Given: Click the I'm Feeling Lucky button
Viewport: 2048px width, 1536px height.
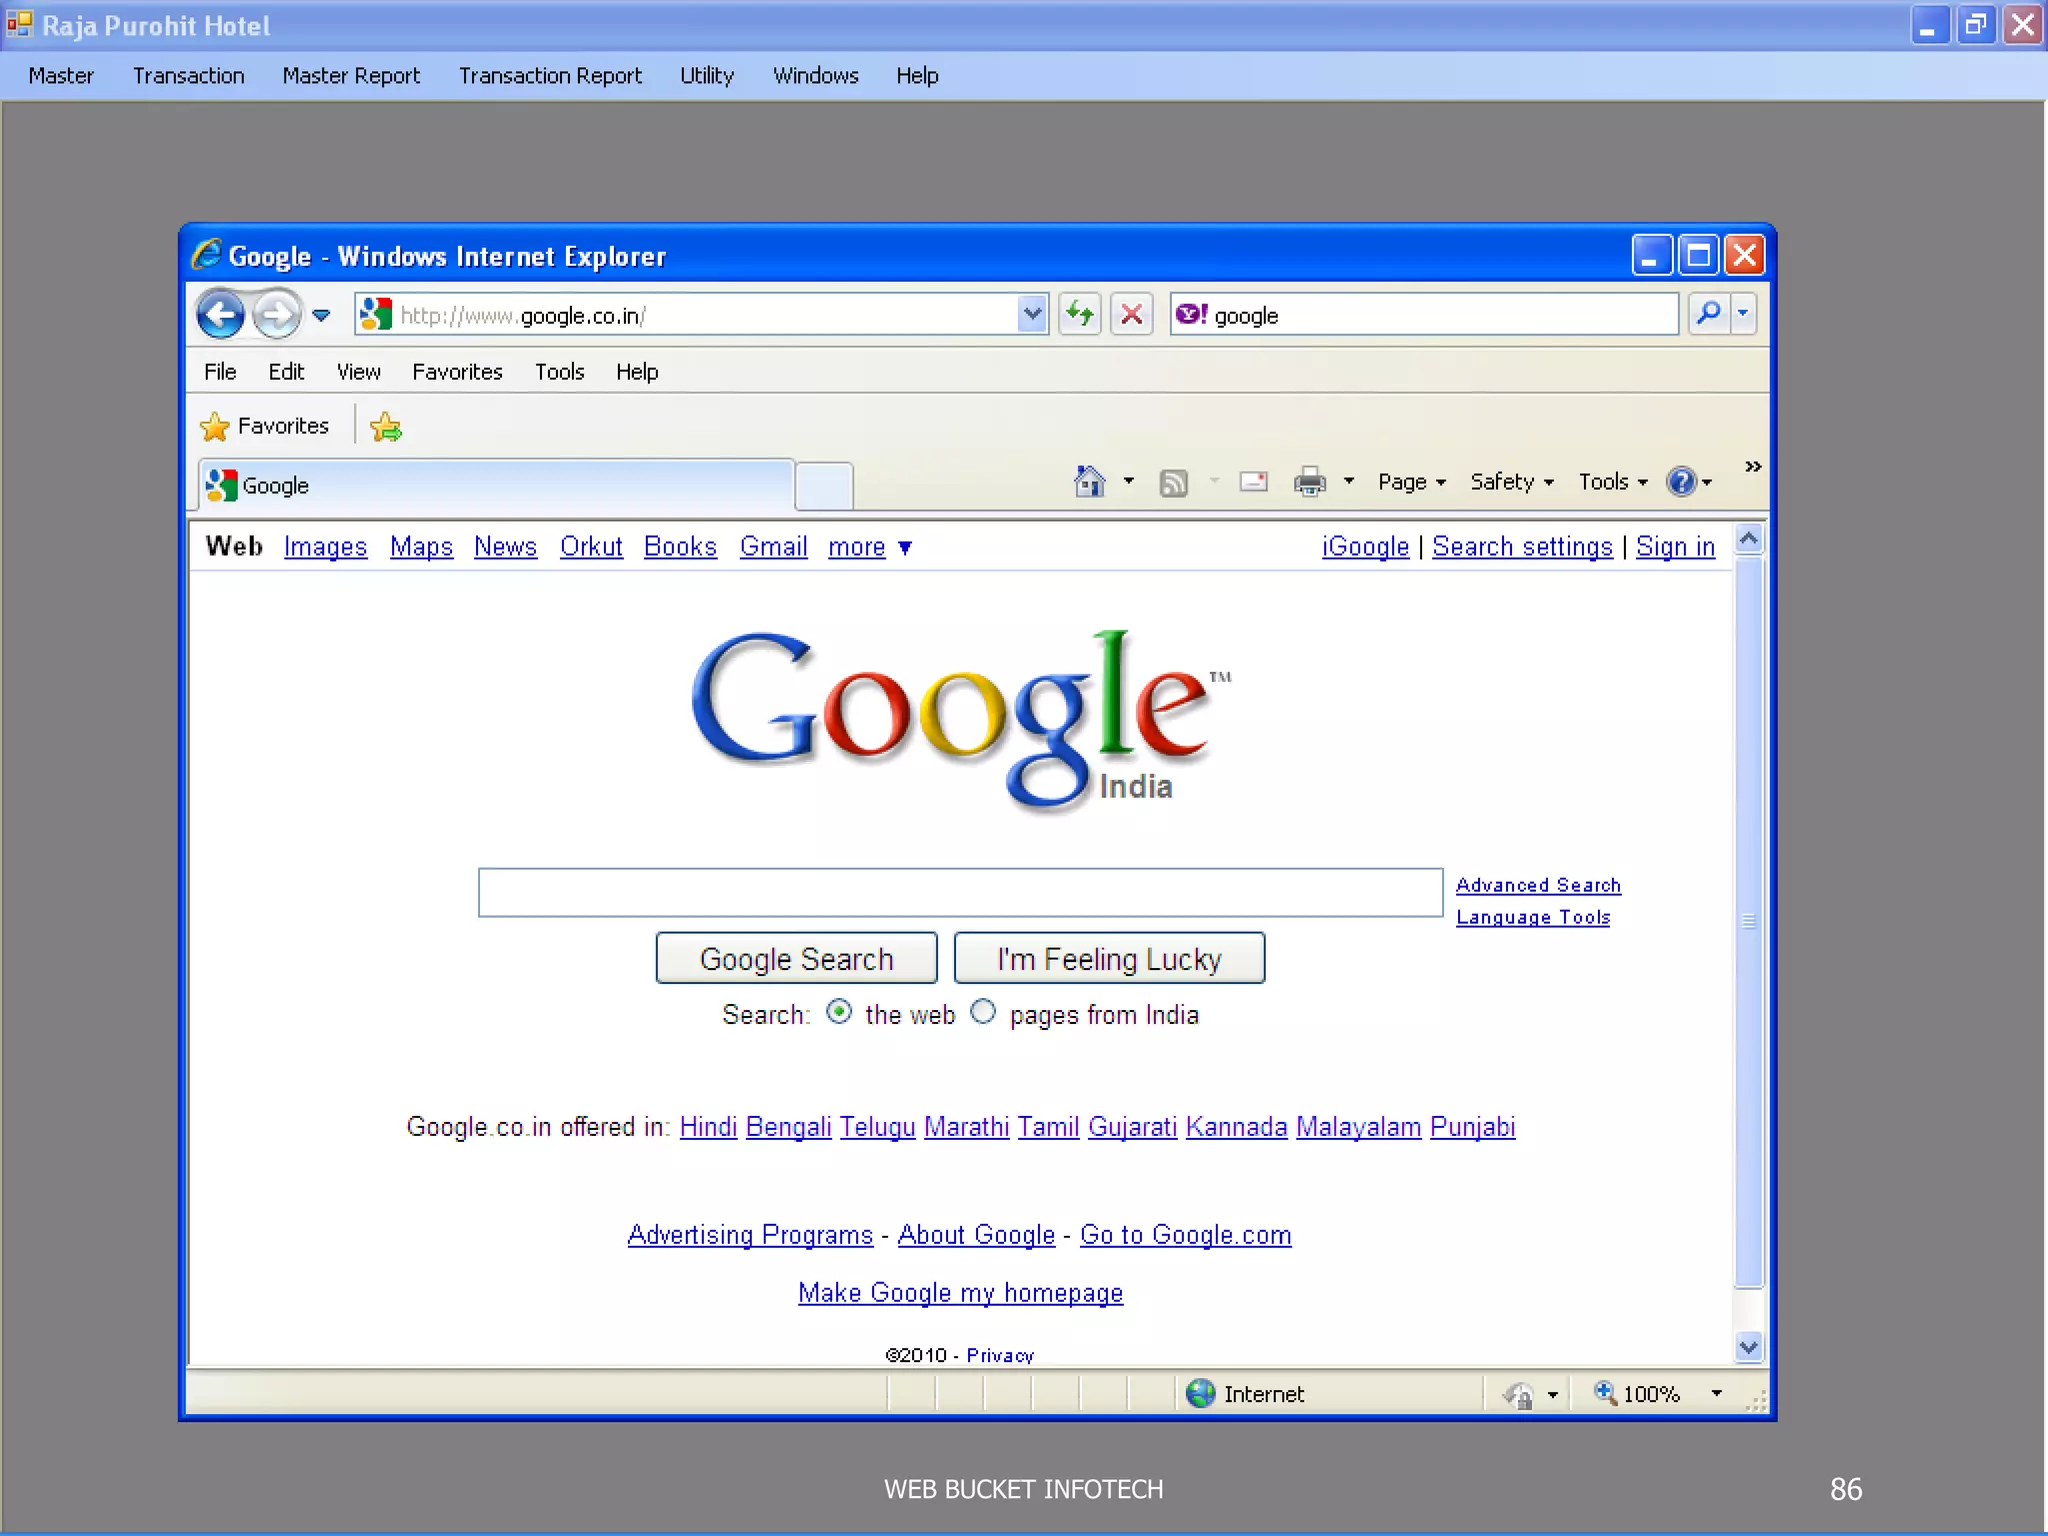Looking at the screenshot, I should click(x=1109, y=959).
